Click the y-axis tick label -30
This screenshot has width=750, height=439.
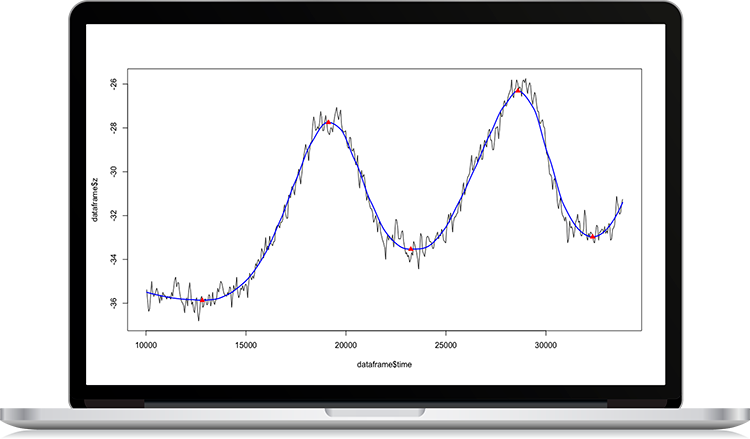tap(113, 172)
